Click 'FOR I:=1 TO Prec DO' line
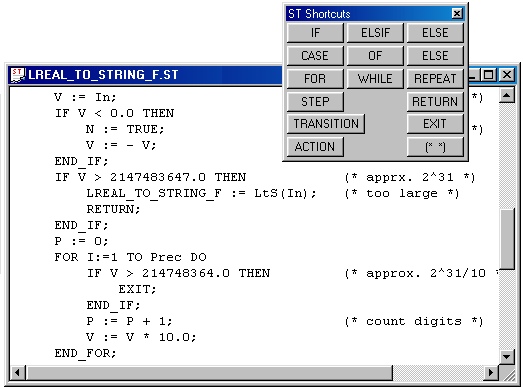The width and height of the screenshot is (523, 388). (130, 257)
